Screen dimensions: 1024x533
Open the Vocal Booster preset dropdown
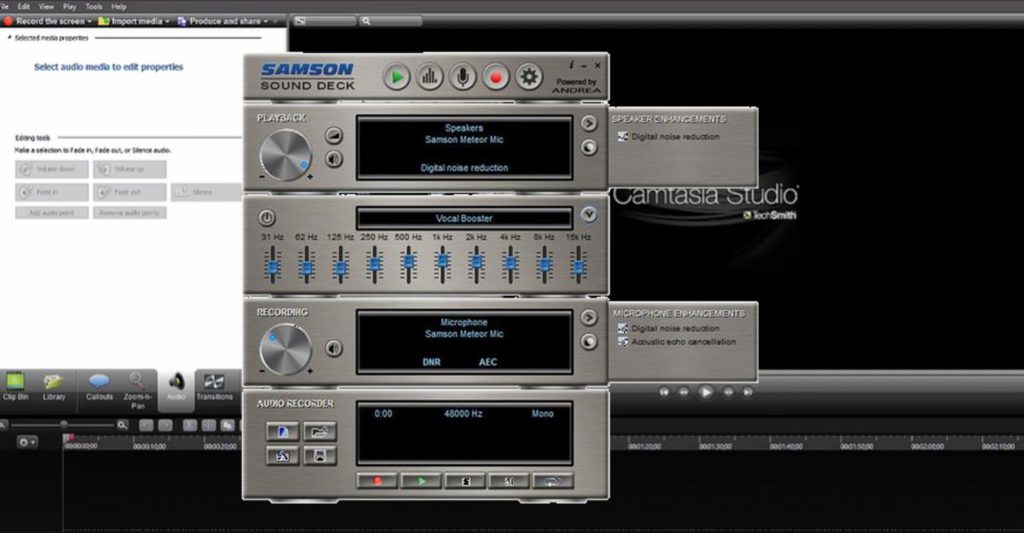point(589,214)
